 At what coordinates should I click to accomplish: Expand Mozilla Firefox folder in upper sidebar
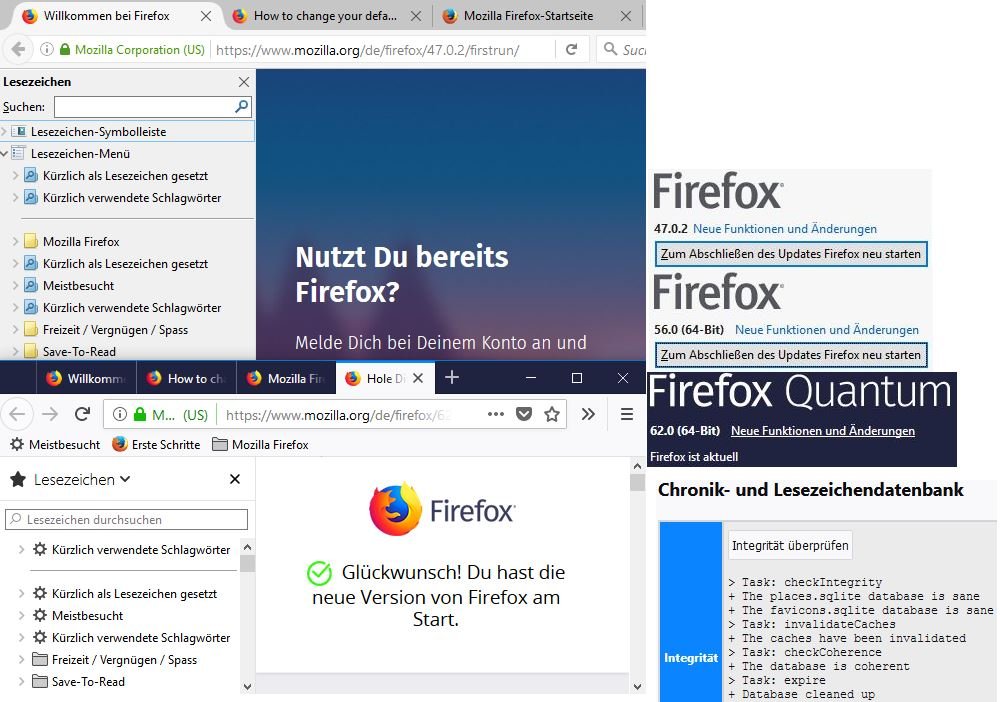pyautogui.click(x=15, y=242)
